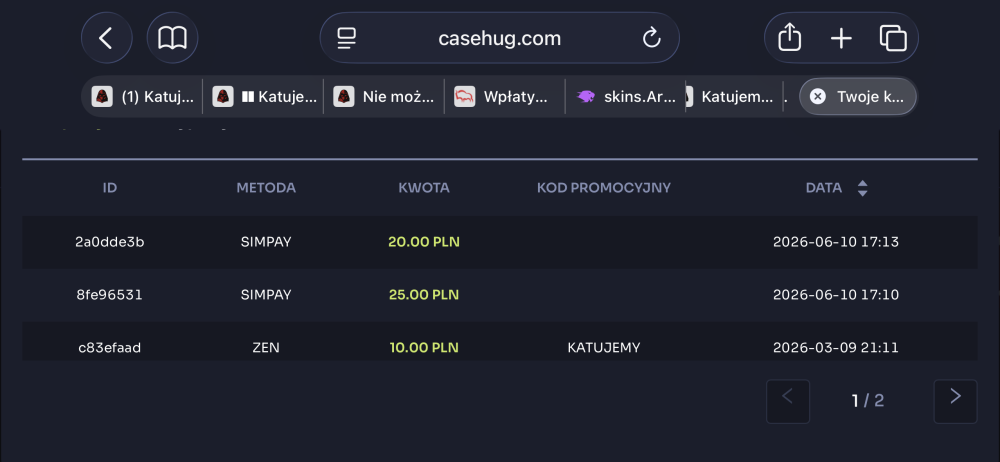Open the 'skins.Ar...' tab
The width and height of the screenshot is (1000, 462).
626,97
